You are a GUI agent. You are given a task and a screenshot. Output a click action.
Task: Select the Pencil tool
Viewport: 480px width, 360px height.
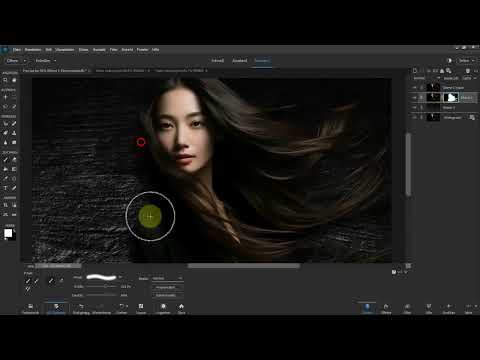(x=14, y=188)
